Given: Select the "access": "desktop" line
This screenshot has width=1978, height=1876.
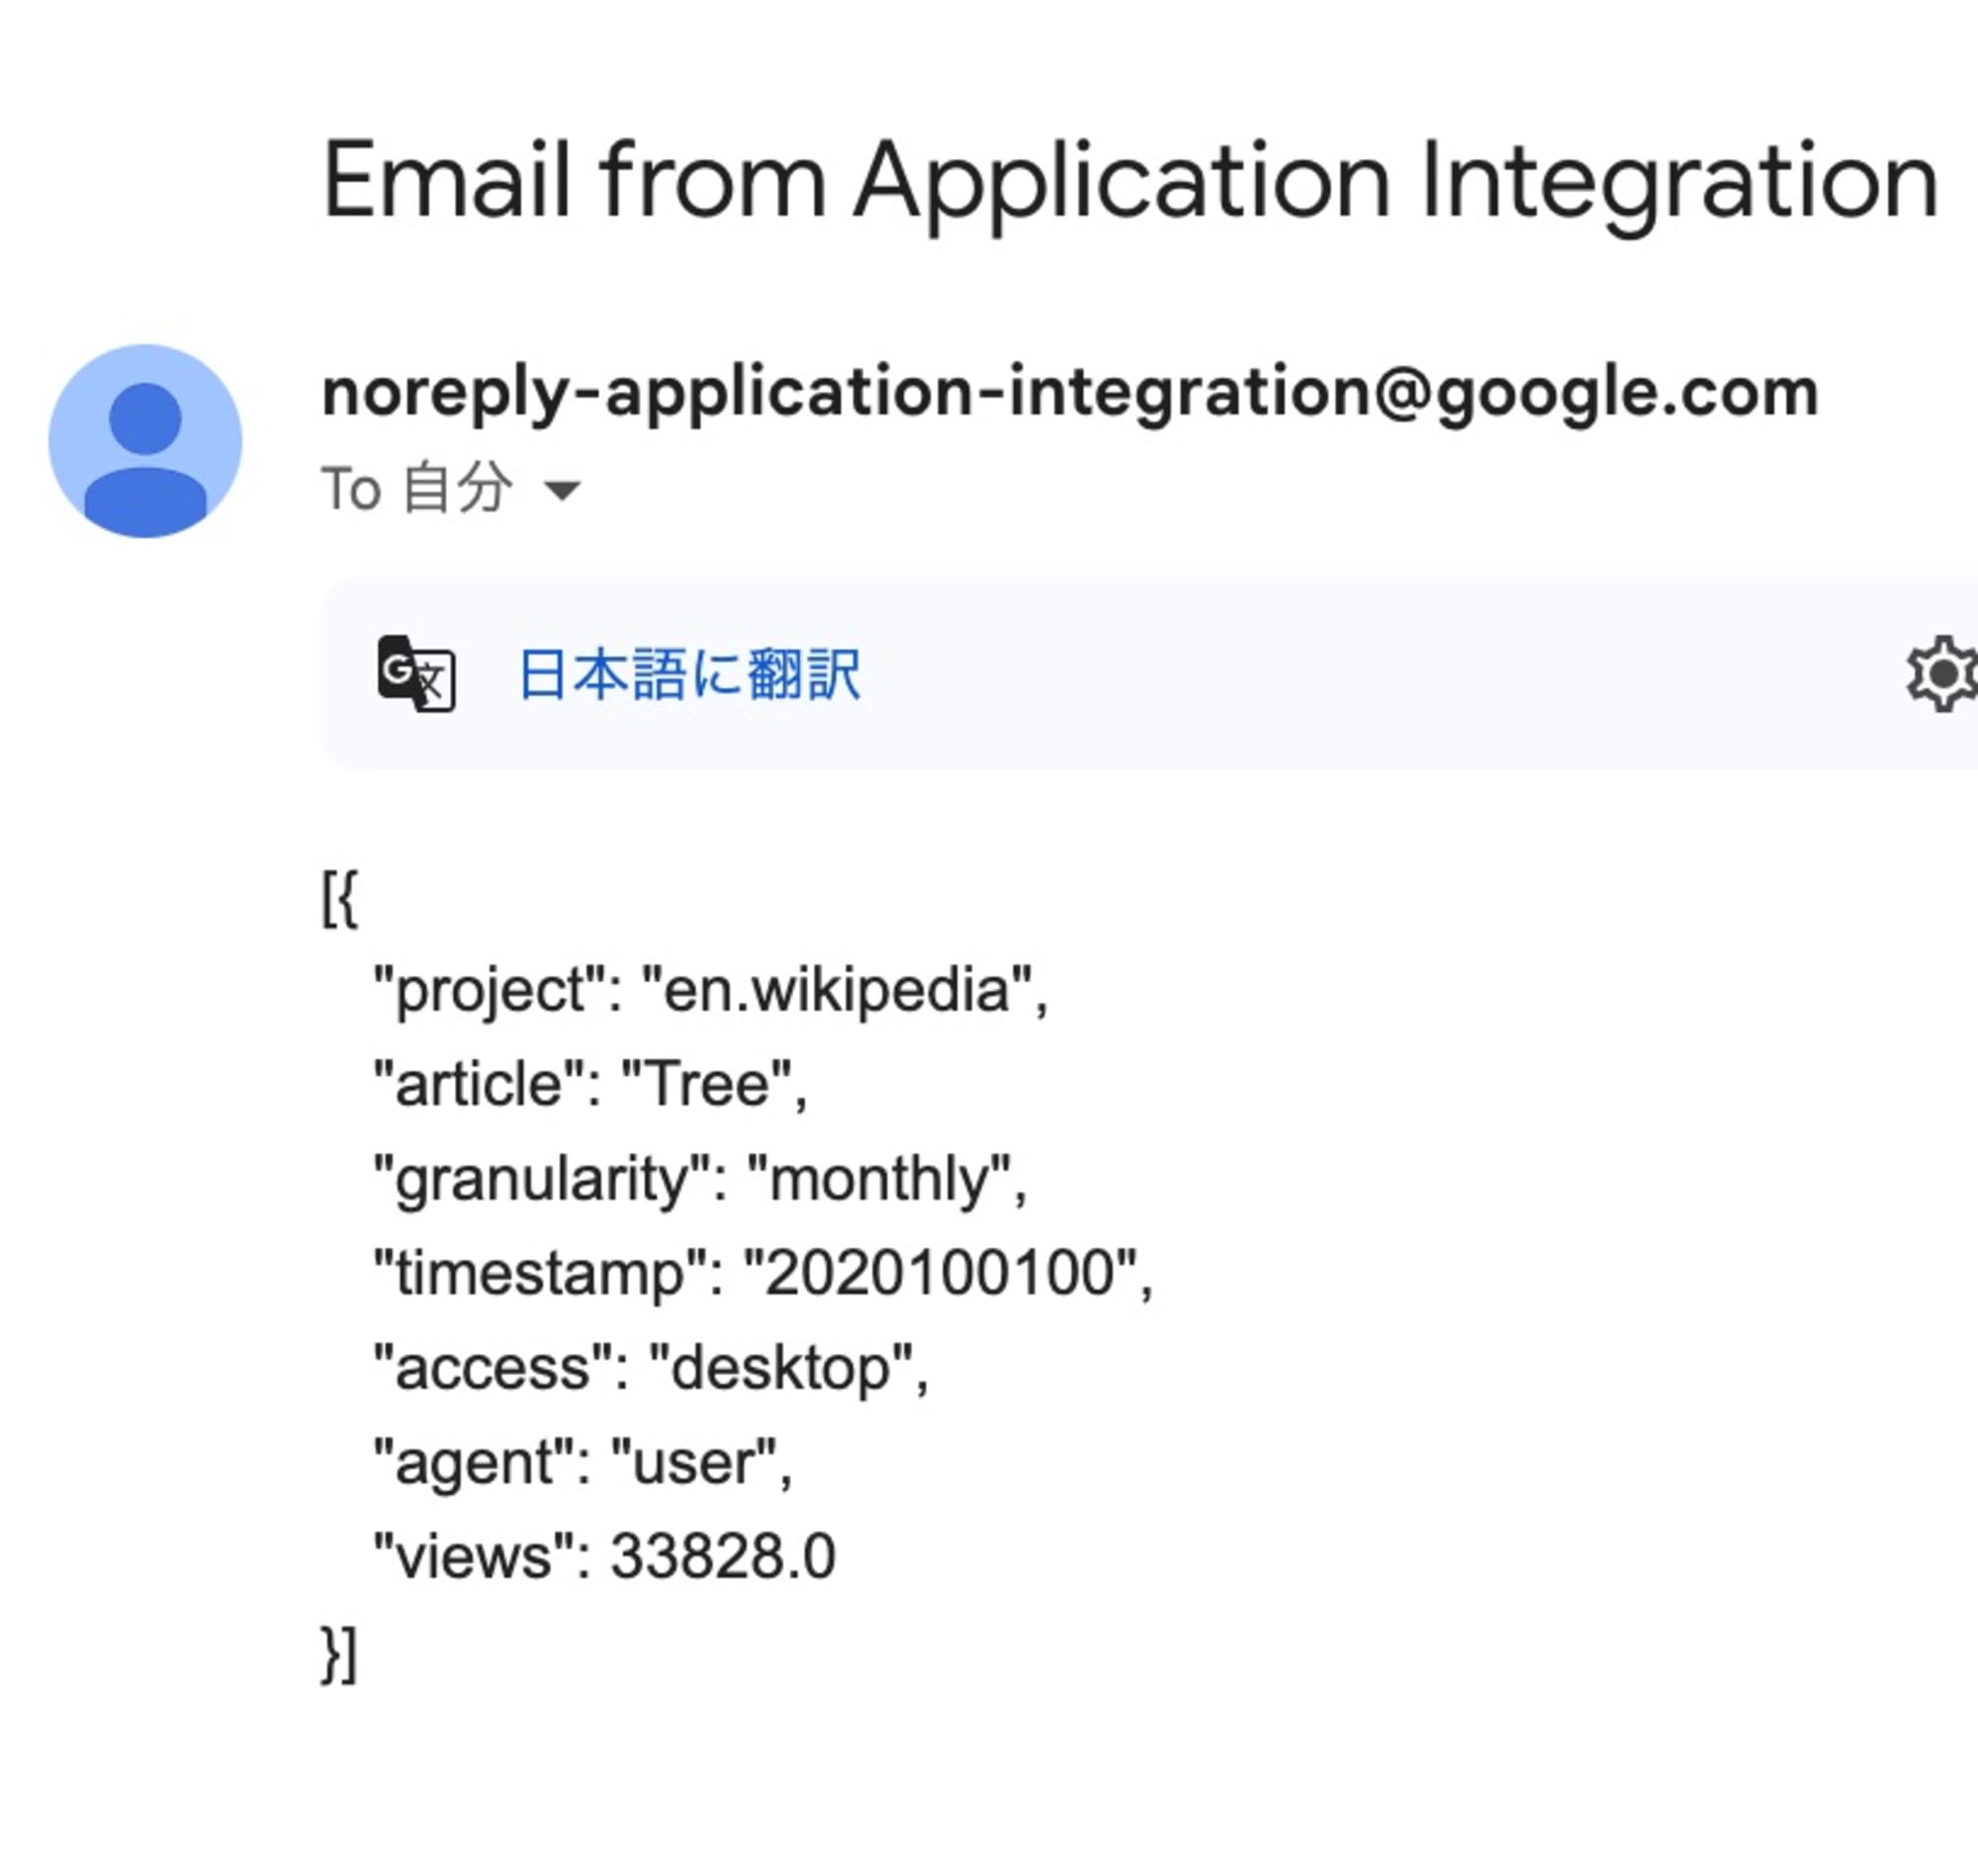Looking at the screenshot, I should 650,1368.
